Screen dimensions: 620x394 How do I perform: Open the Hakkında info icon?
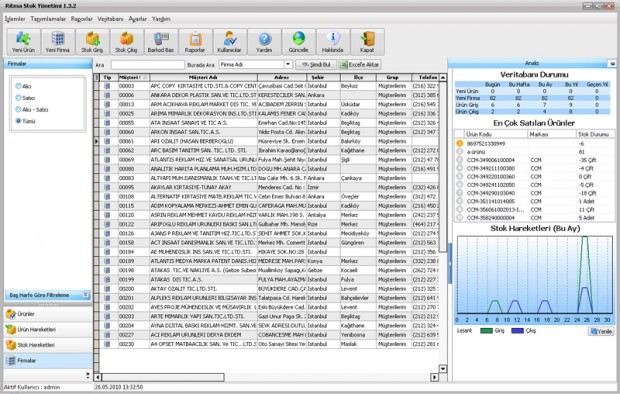[x=333, y=42]
